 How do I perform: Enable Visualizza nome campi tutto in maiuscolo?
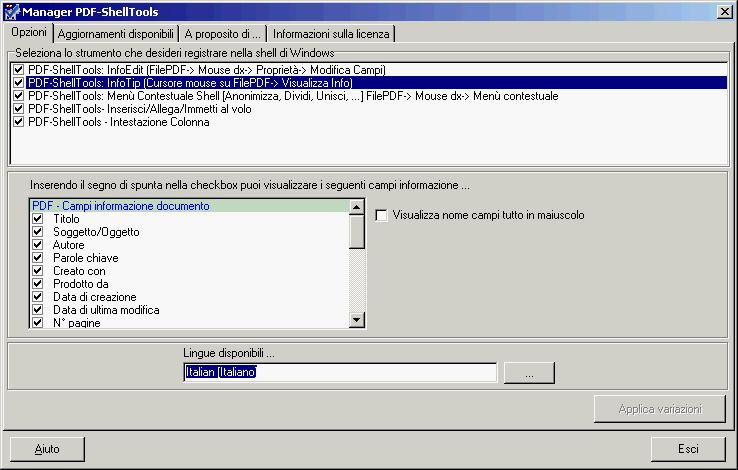point(381,215)
